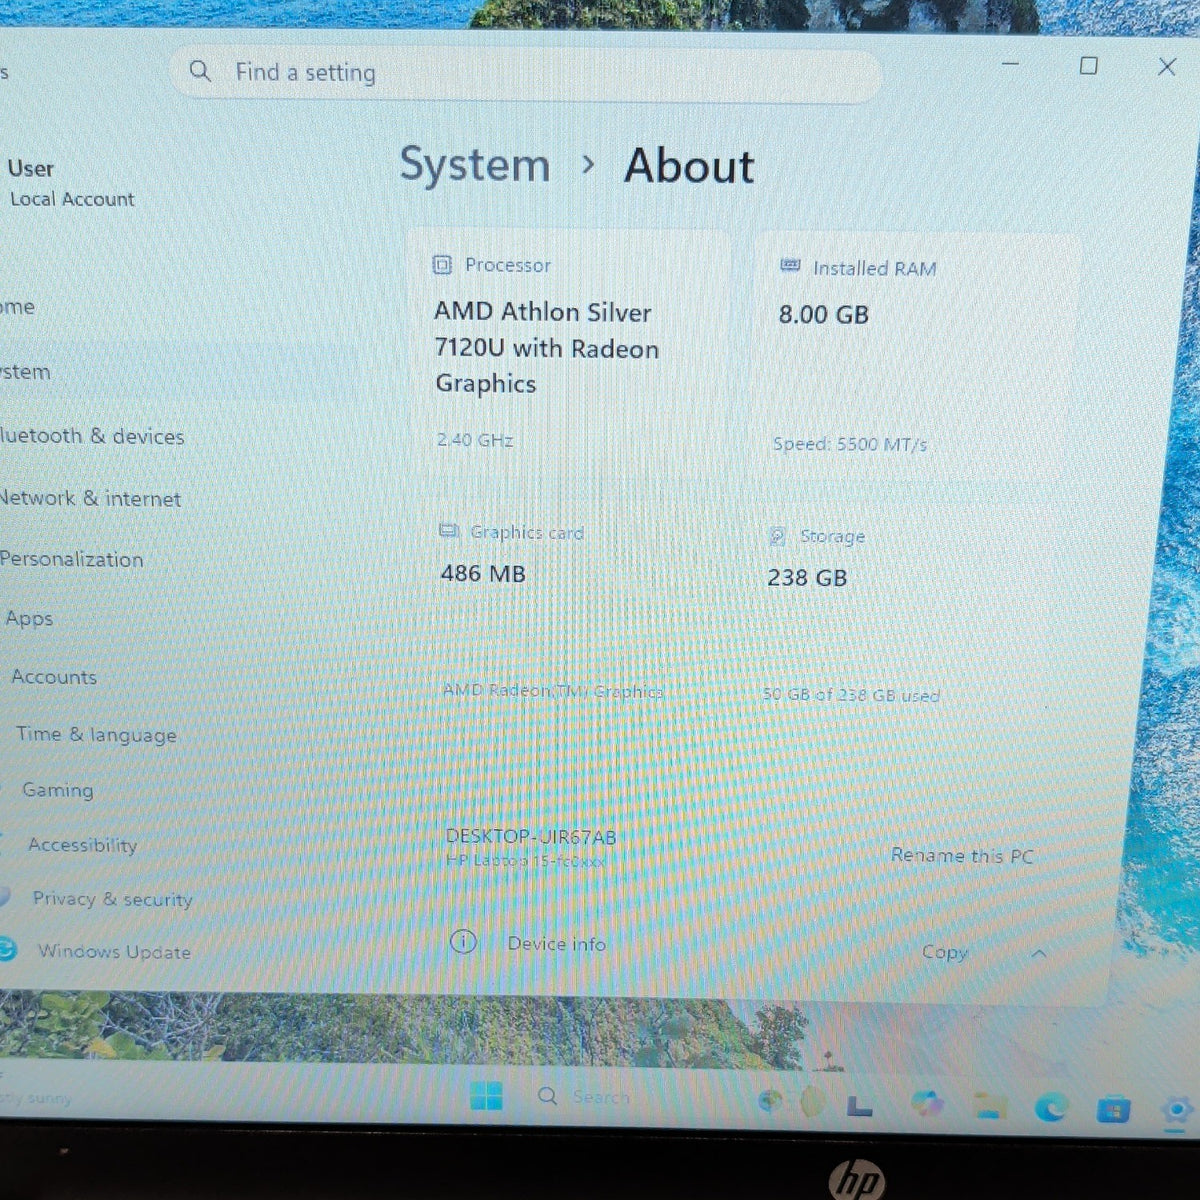Click the taskbar Search field

click(x=600, y=1097)
